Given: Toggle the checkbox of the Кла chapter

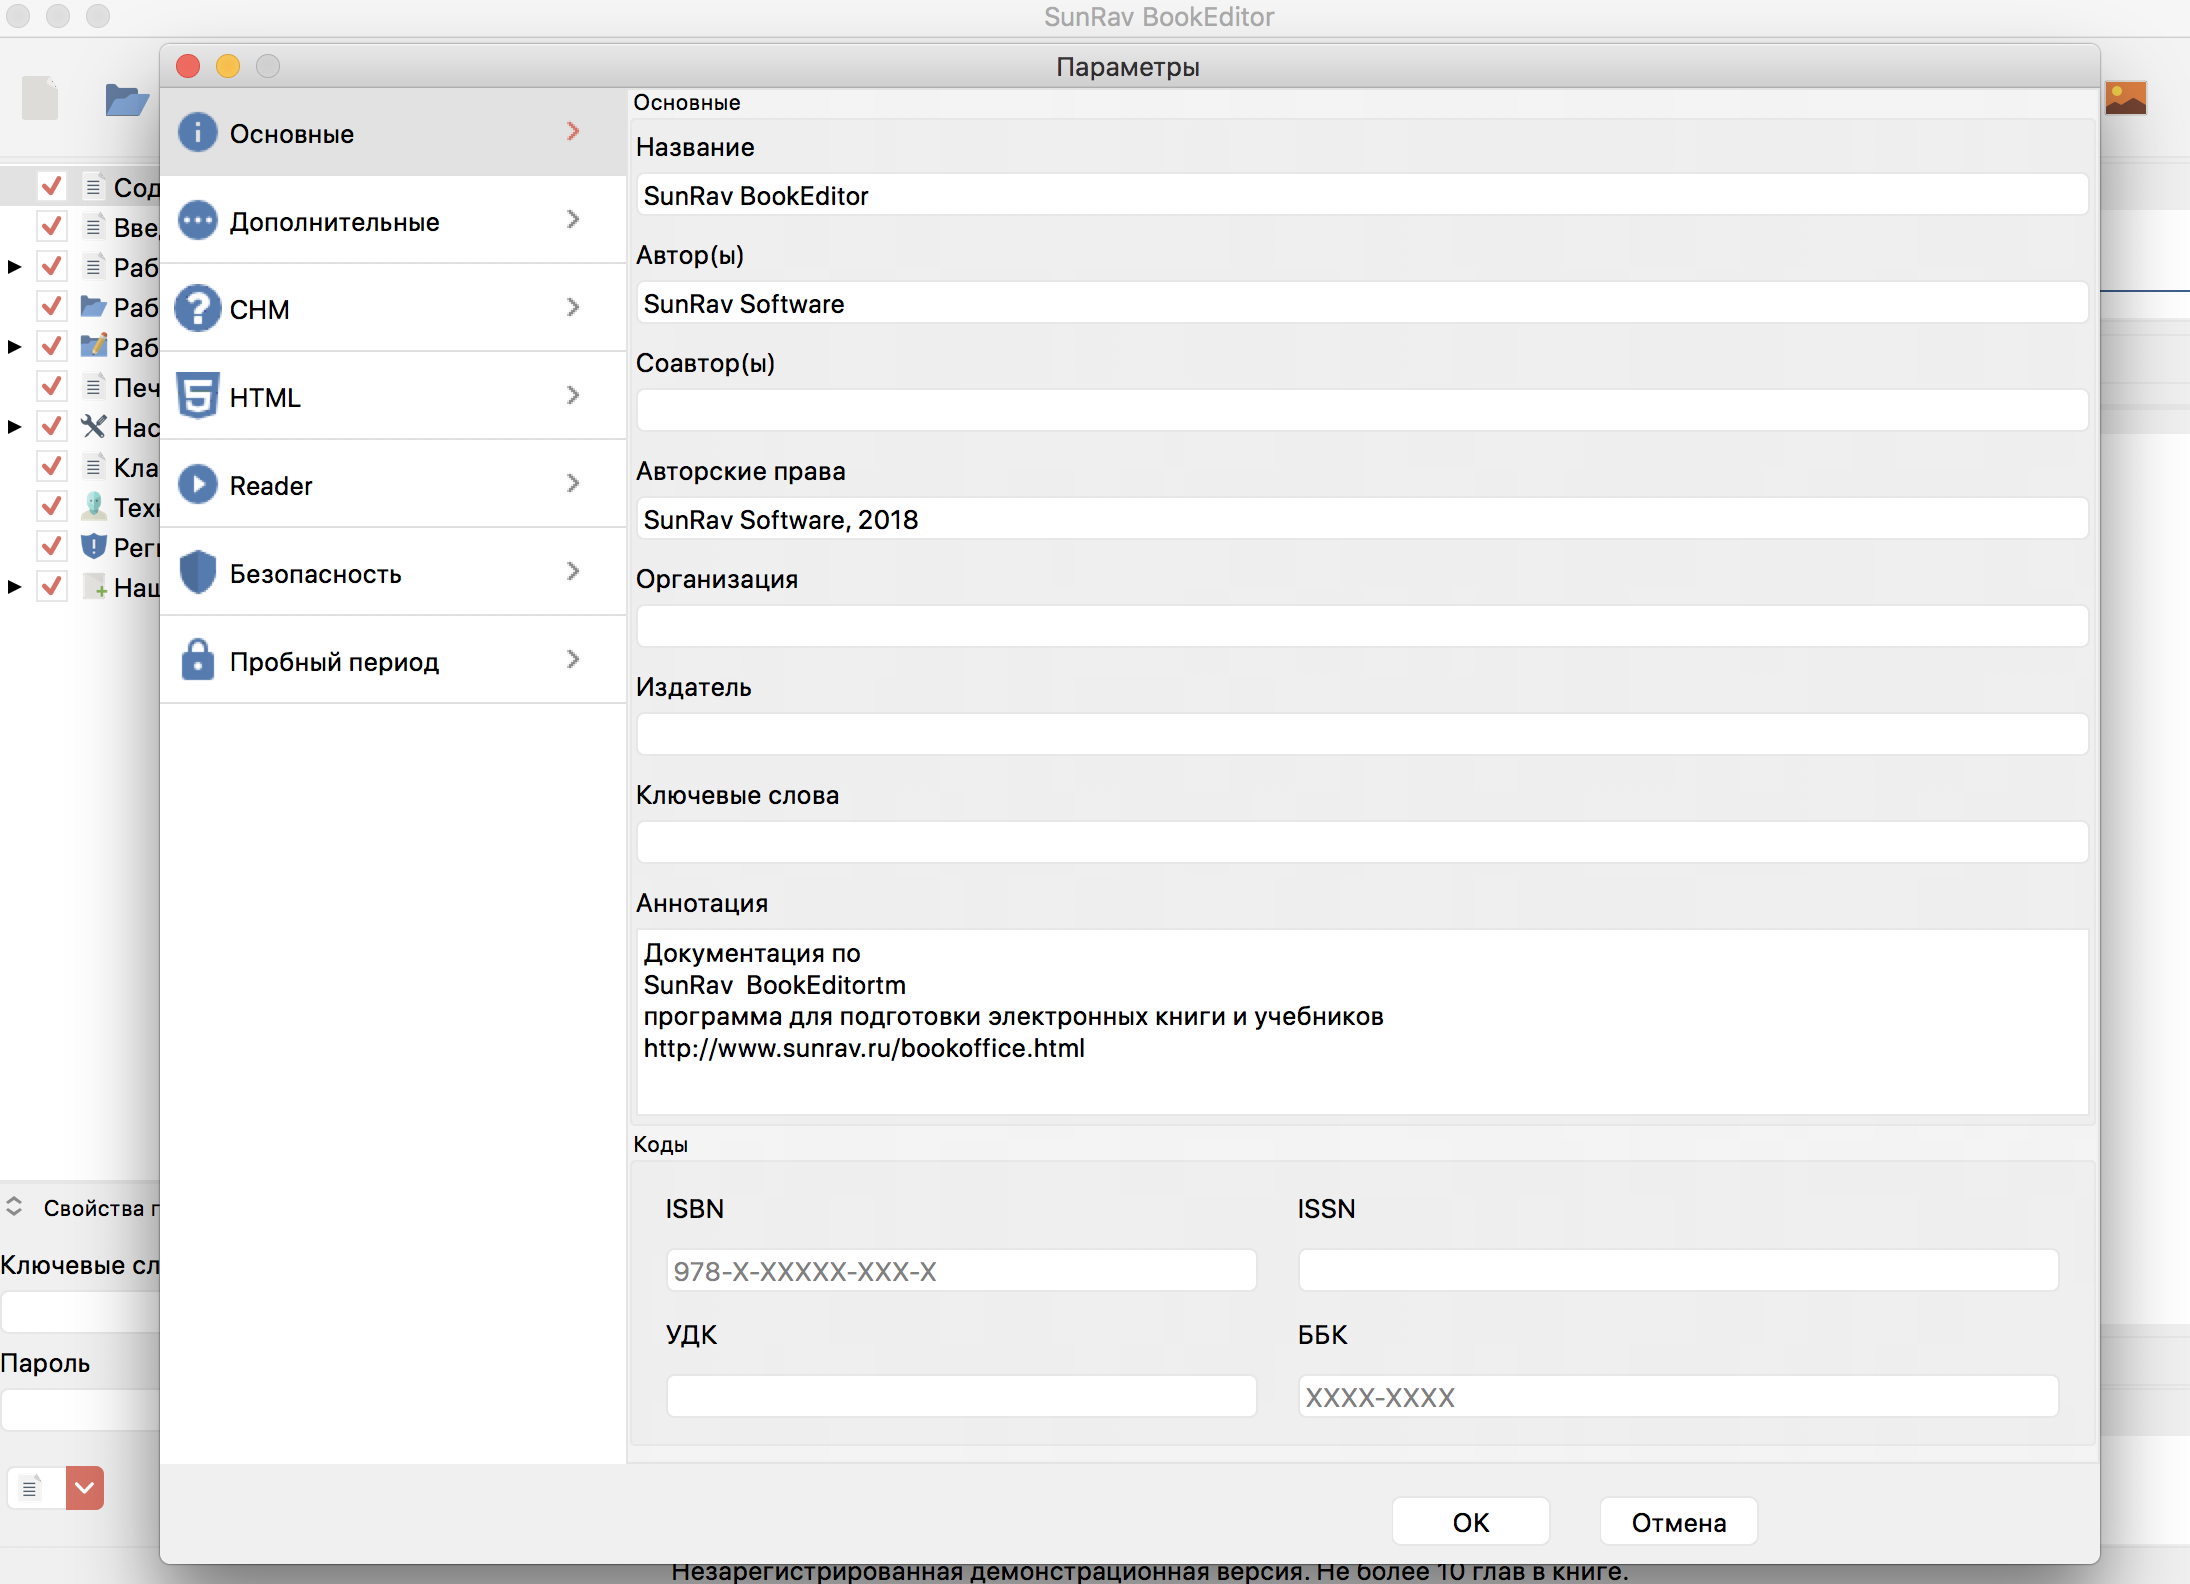Looking at the screenshot, I should tap(52, 466).
